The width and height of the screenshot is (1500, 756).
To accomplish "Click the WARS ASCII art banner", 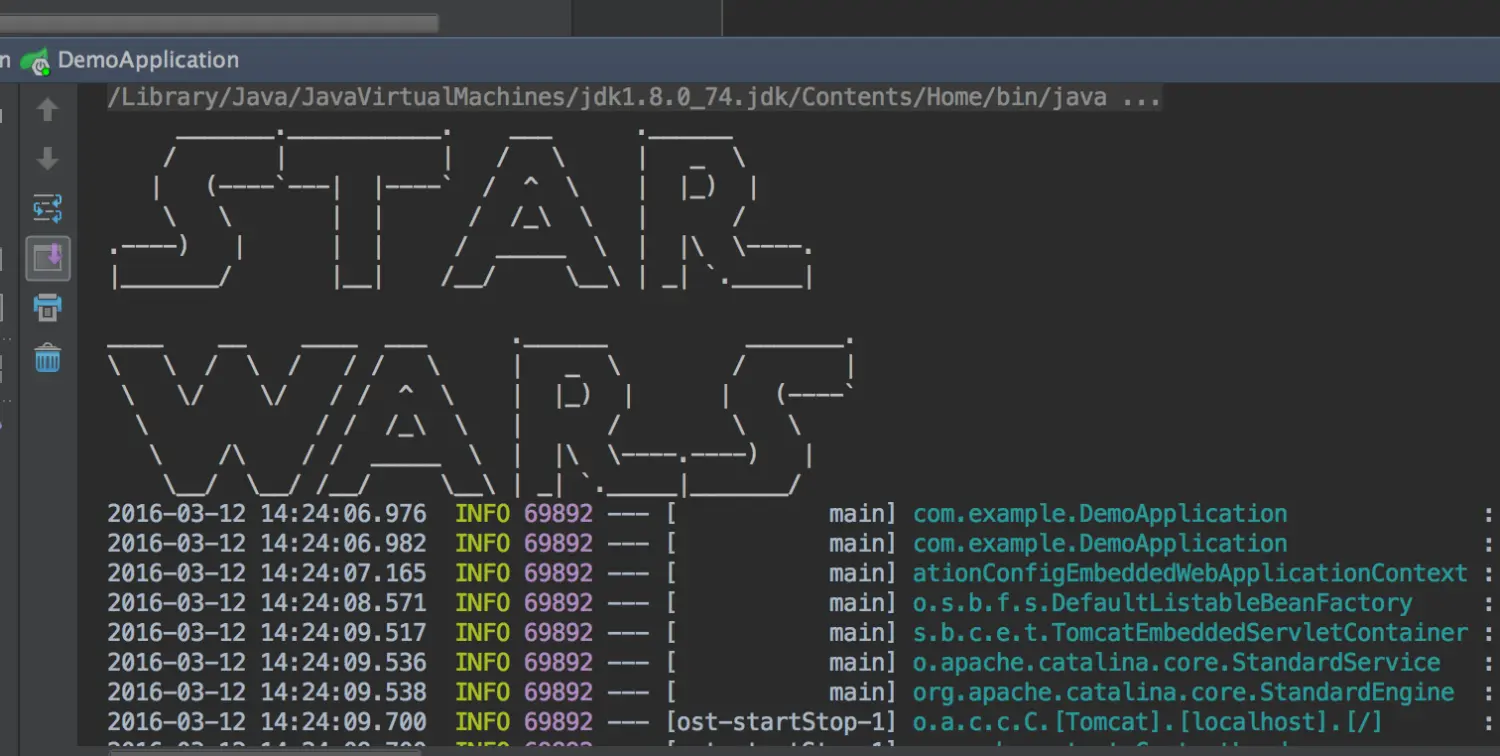I will coord(482,417).
